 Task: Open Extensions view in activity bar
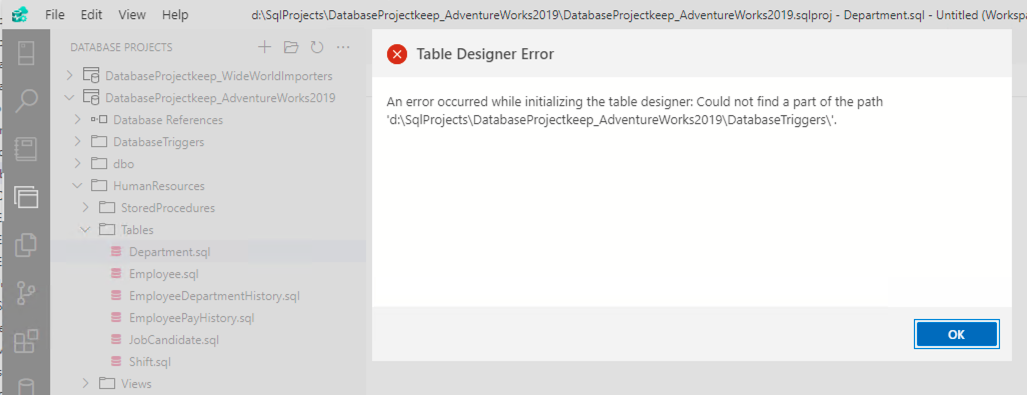click(x=26, y=341)
